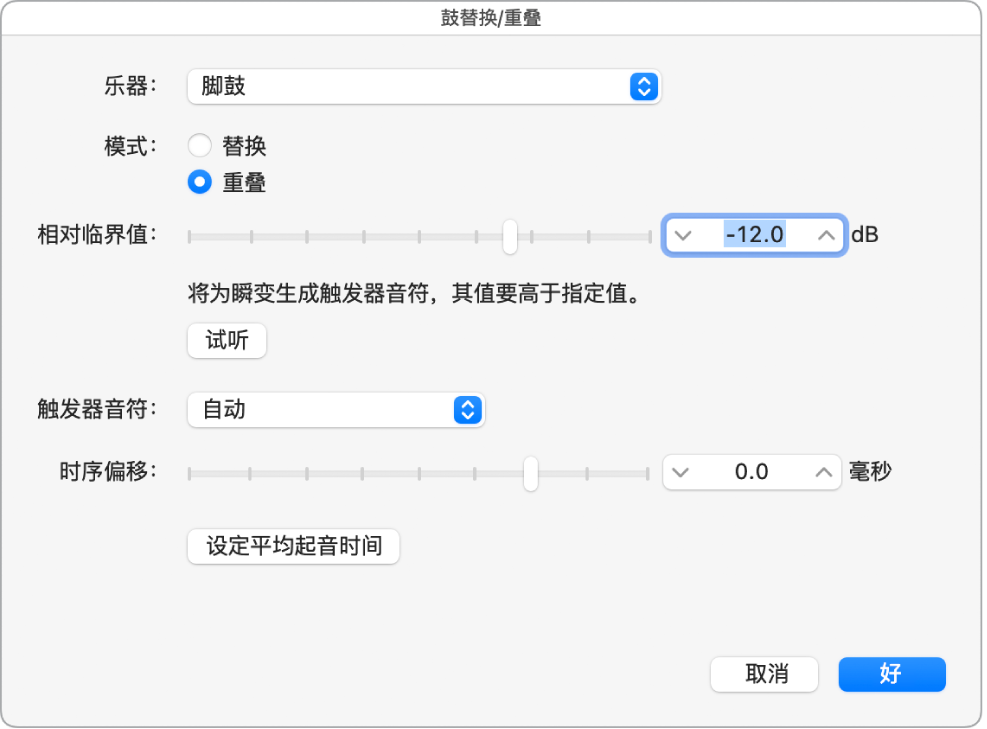Image resolution: width=987 pixels, height=729 pixels.
Task: Decrease 时序偏移 value with down stepper
Action: tap(682, 471)
